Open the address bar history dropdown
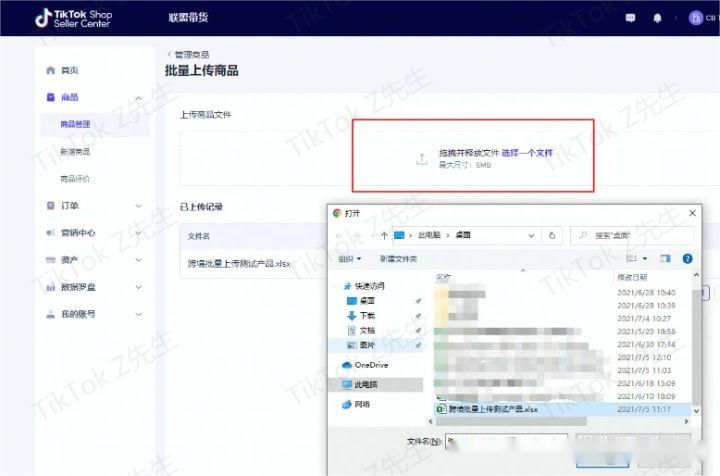Viewport: 720px width, 476px height. click(531, 235)
